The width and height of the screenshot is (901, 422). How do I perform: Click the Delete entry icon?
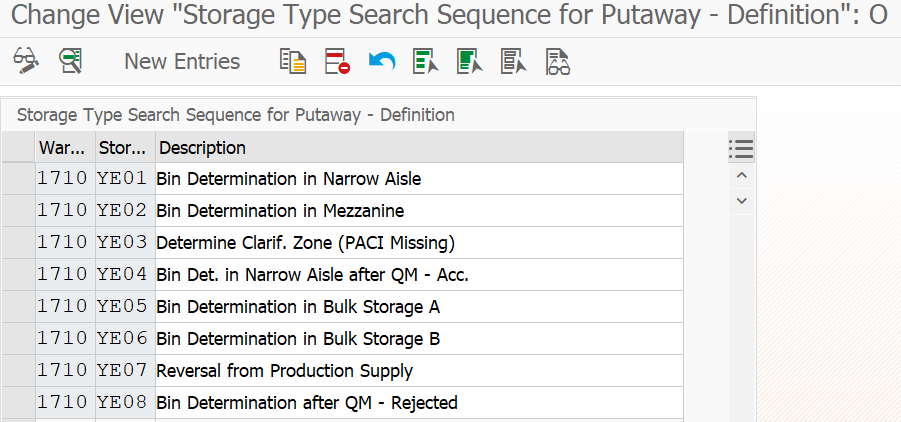click(x=337, y=61)
